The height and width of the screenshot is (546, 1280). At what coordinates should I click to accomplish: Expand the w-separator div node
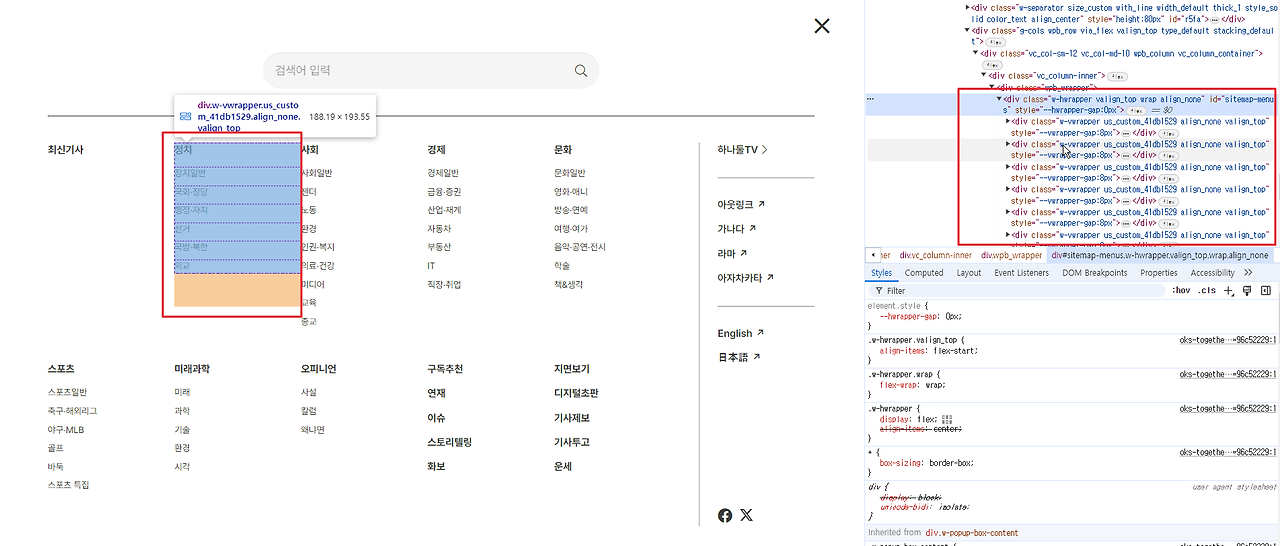pyautogui.click(x=967, y=6)
